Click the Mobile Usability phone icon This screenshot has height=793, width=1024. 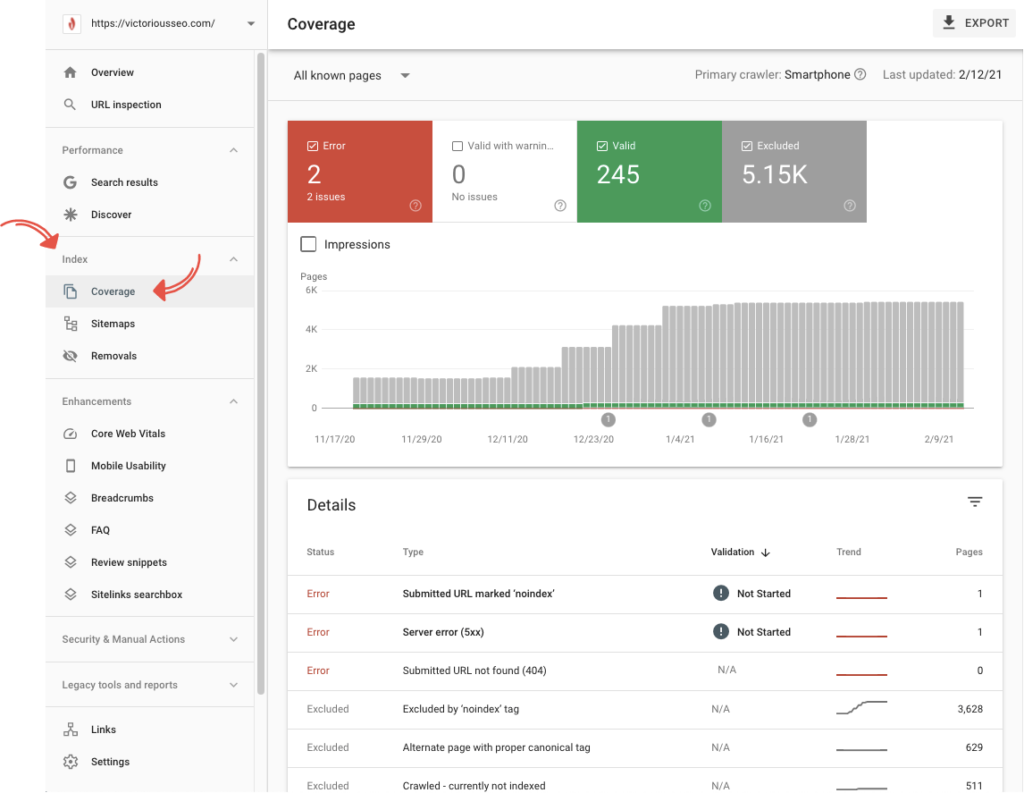(70, 466)
